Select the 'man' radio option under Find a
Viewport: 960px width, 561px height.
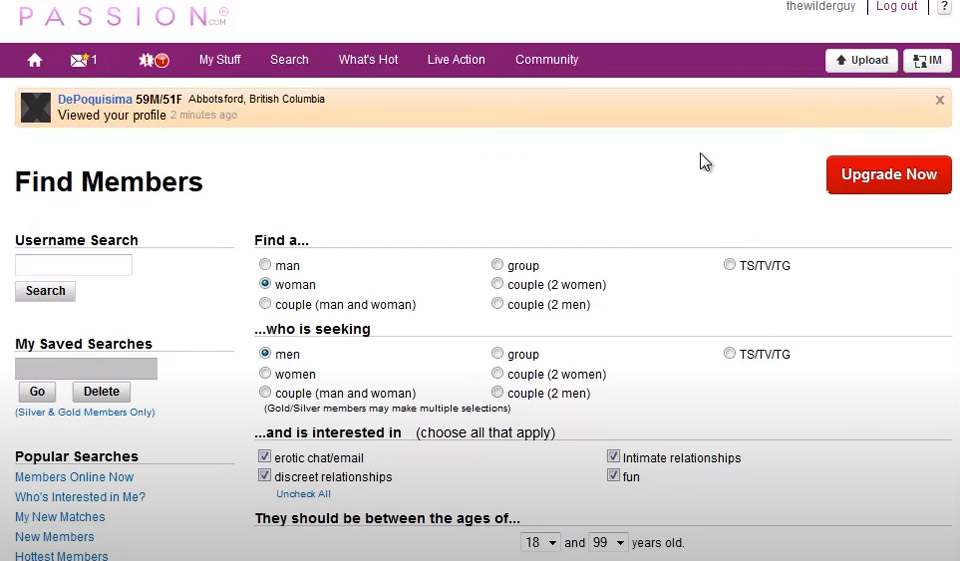click(265, 265)
